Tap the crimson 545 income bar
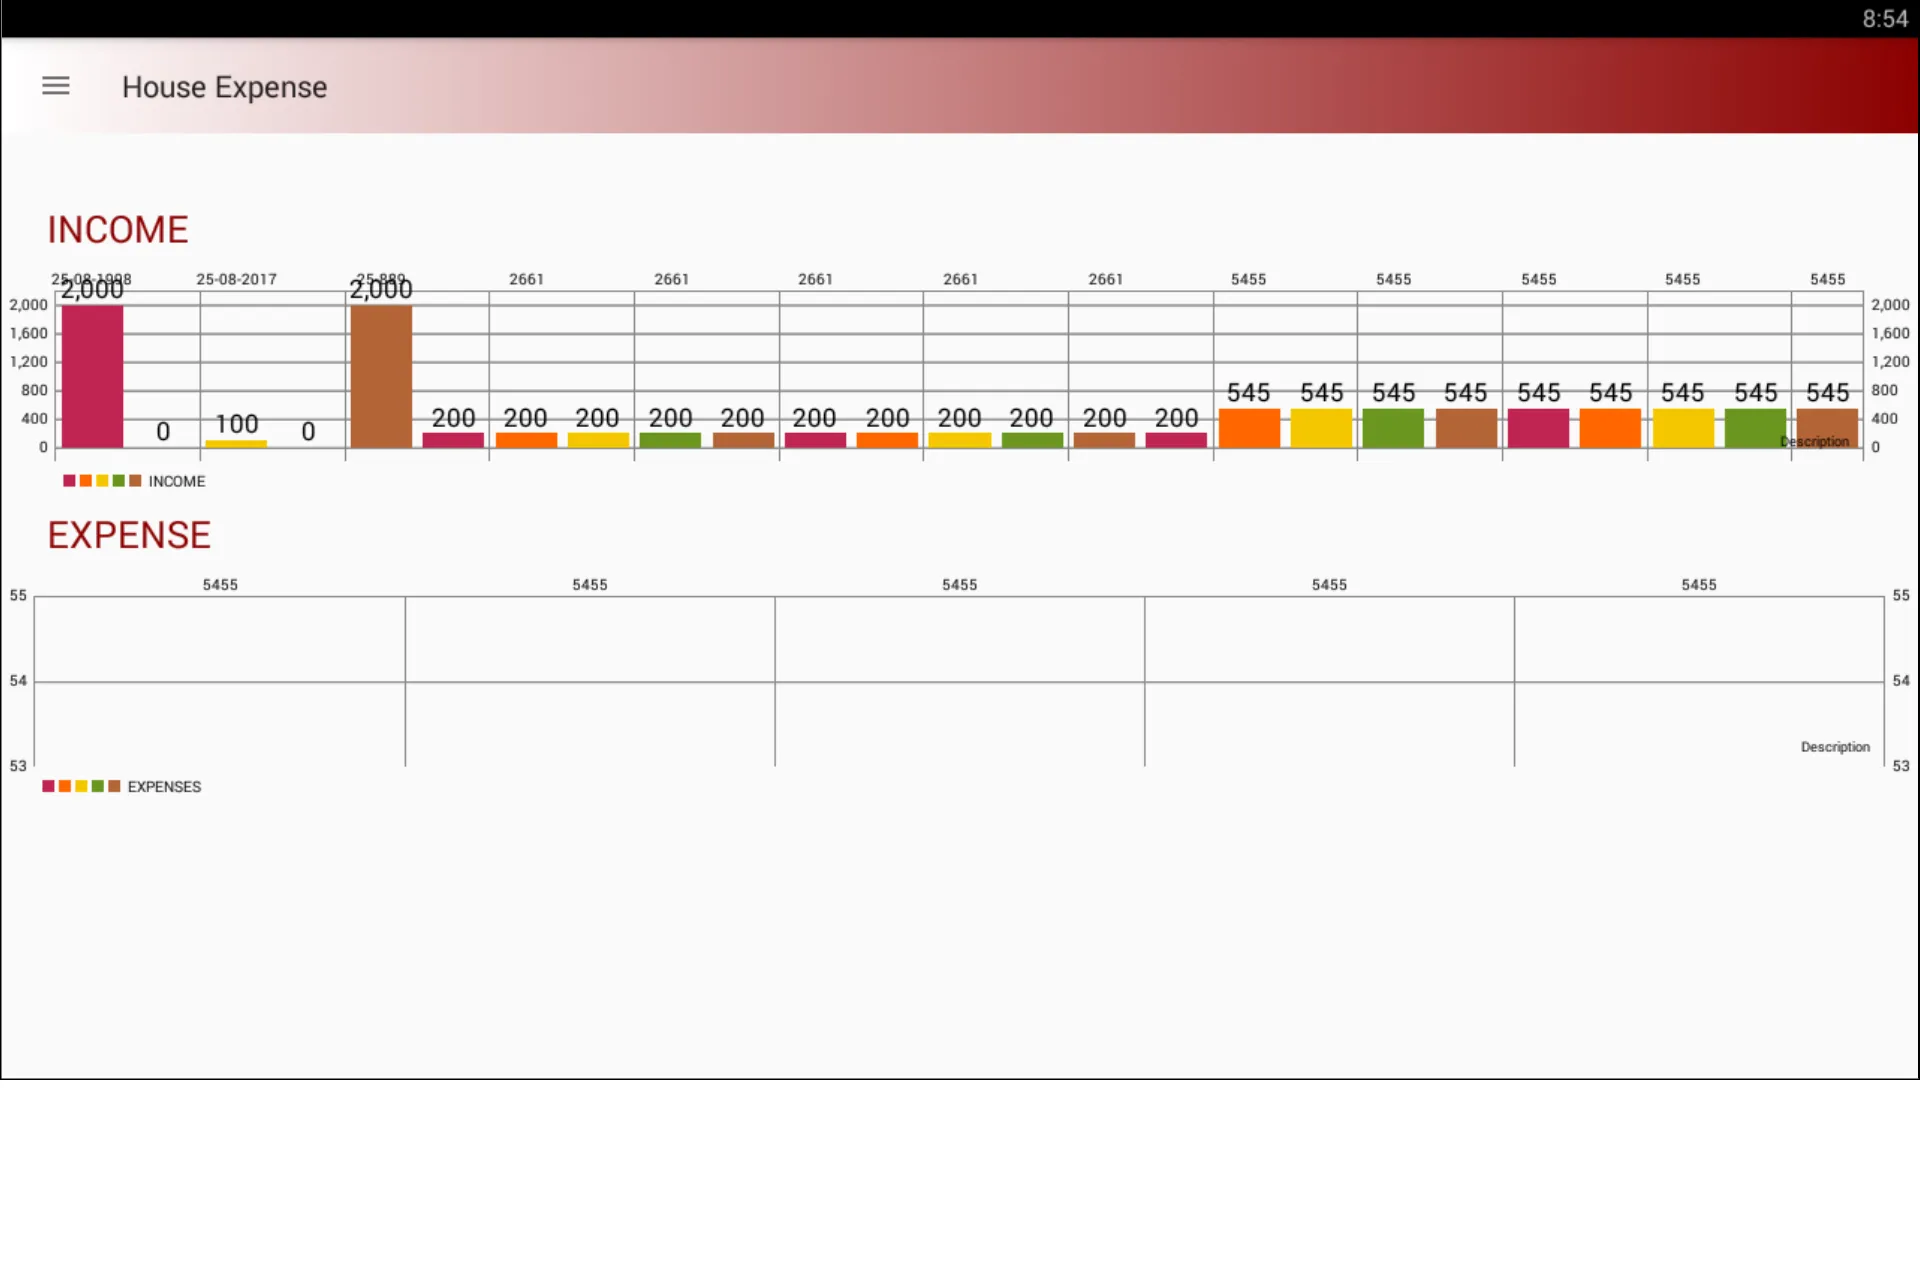Screen dimensions: 1920x1280 1538,428
